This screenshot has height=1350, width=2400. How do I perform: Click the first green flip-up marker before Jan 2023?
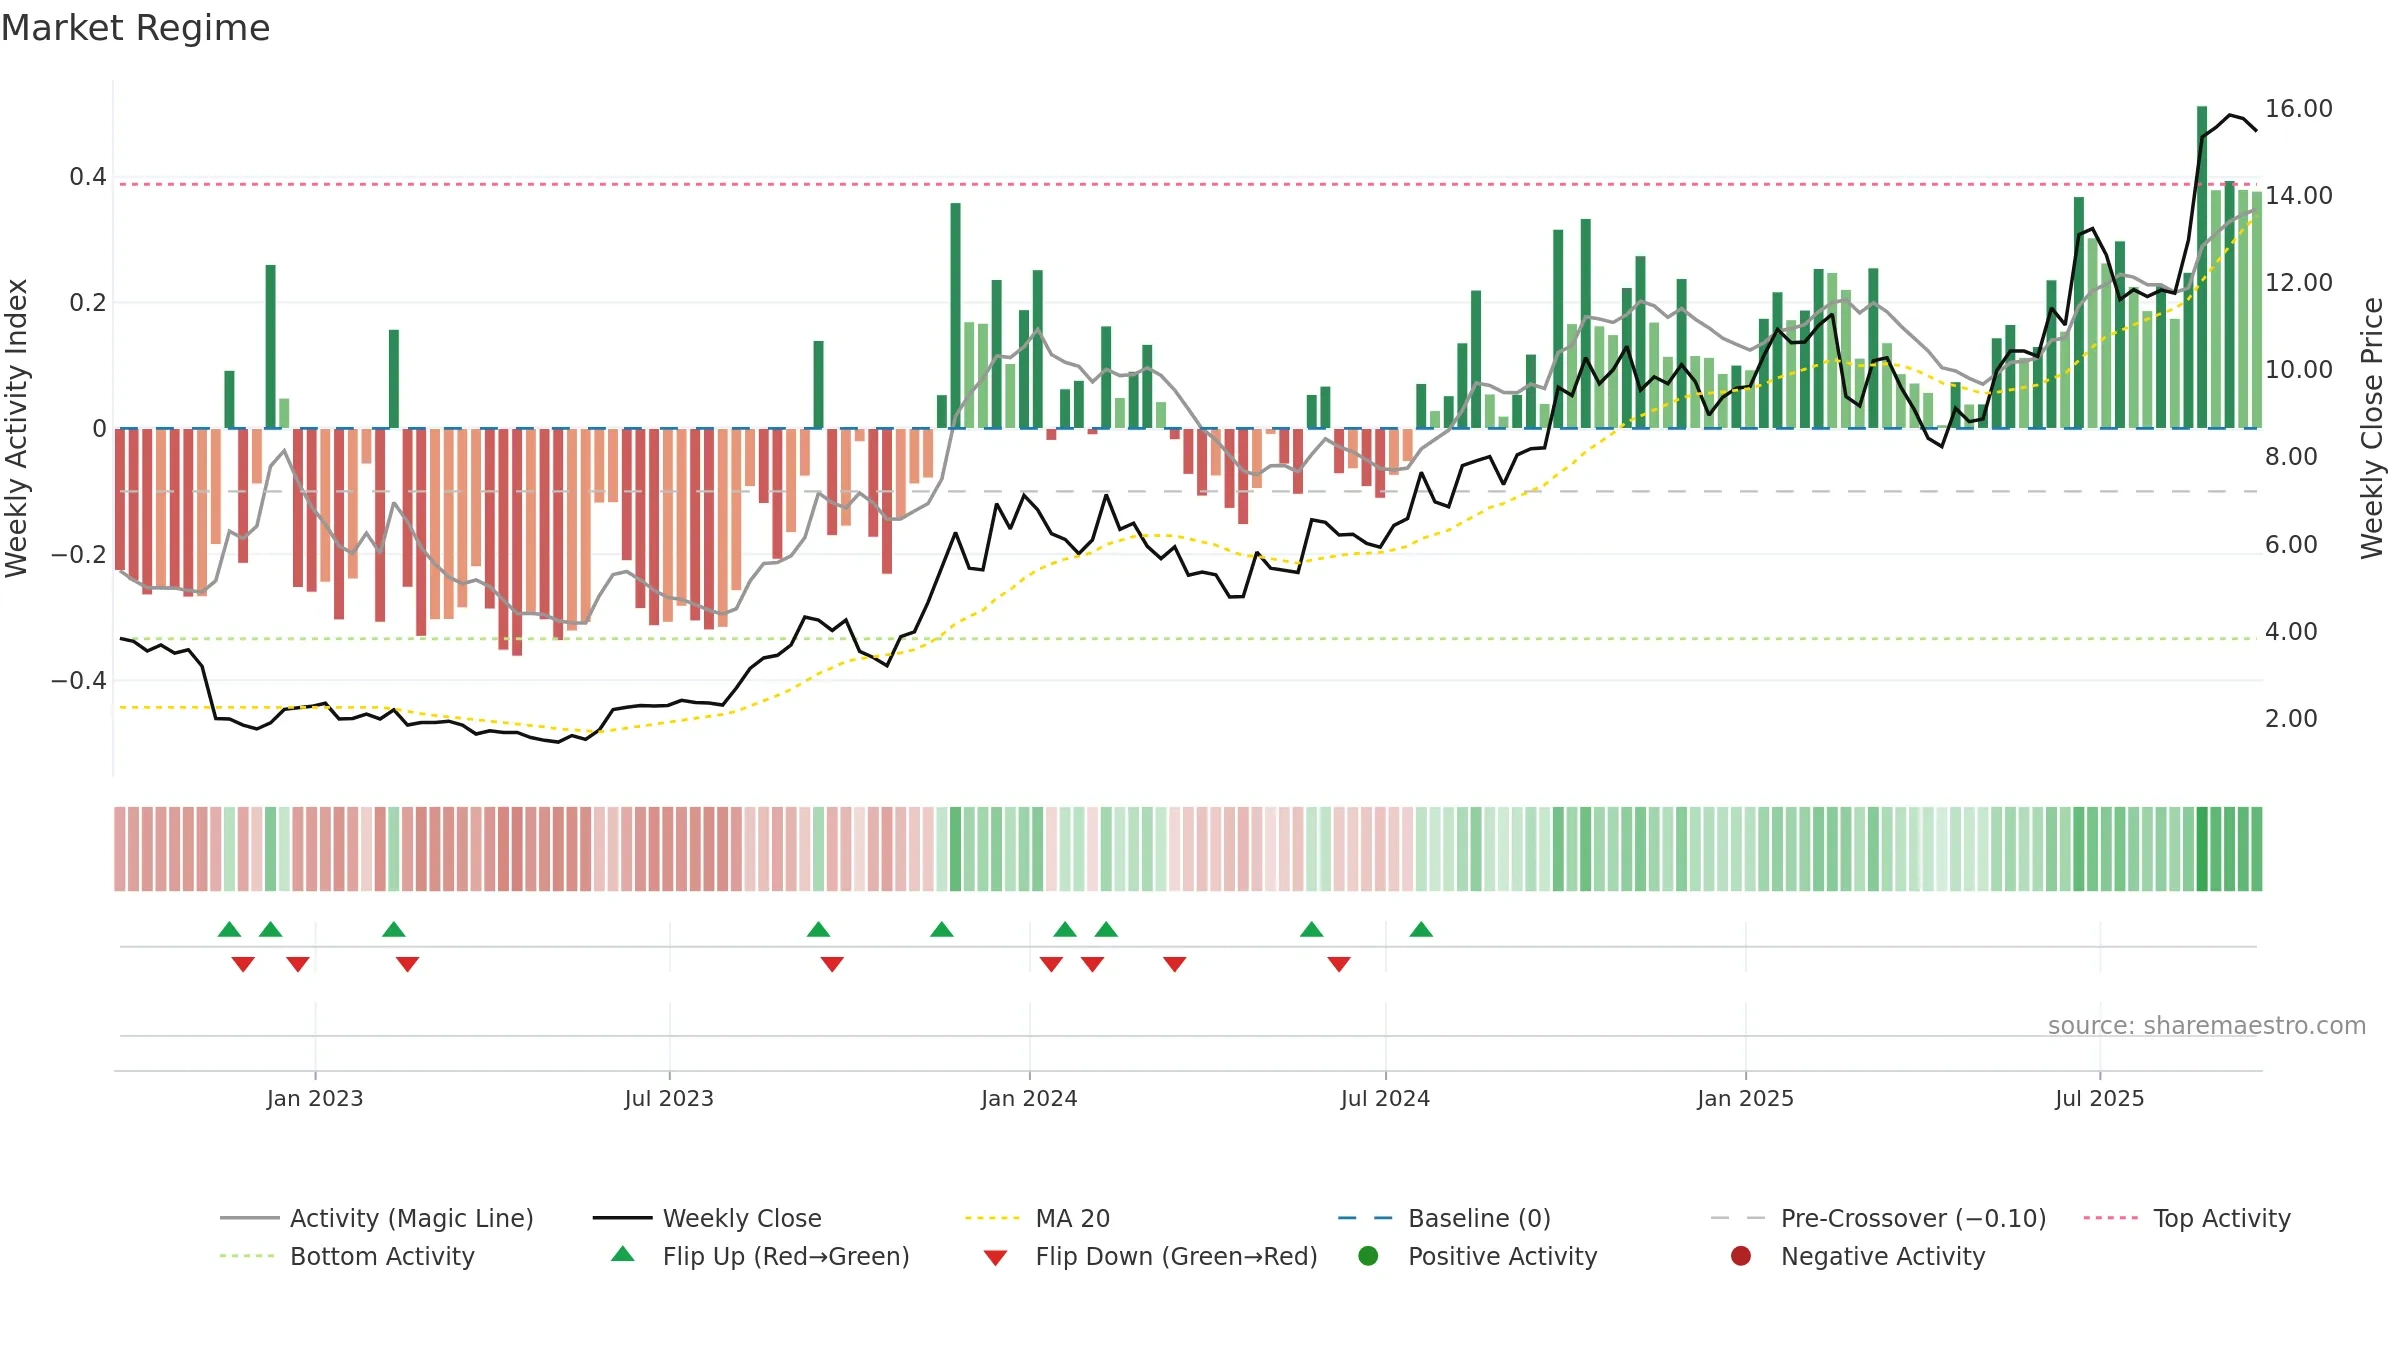tap(229, 930)
